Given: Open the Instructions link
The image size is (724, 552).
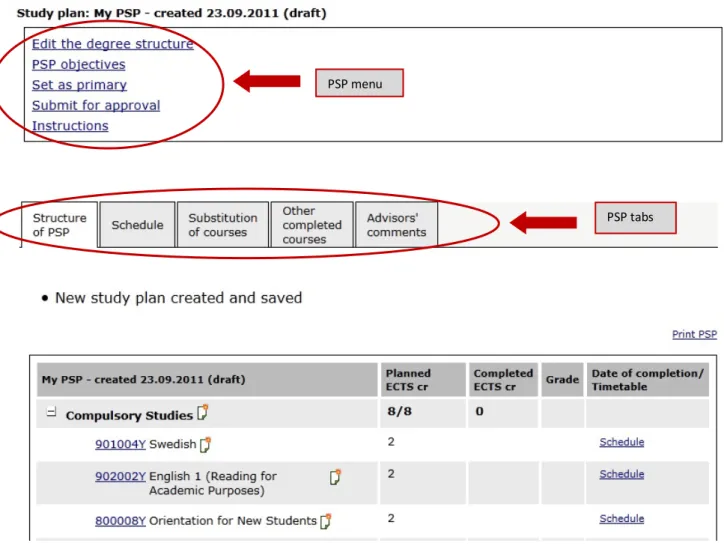Looking at the screenshot, I should pyautogui.click(x=70, y=126).
